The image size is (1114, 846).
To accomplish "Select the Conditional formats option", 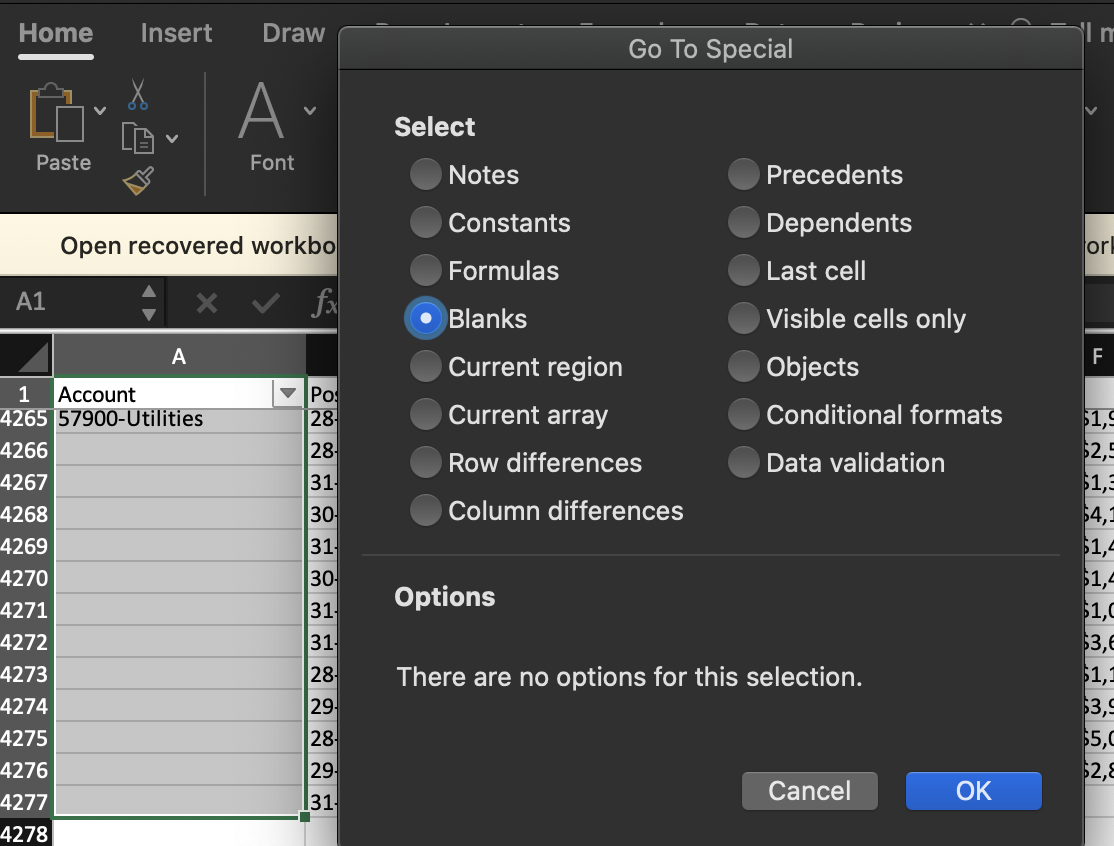I will pos(744,414).
